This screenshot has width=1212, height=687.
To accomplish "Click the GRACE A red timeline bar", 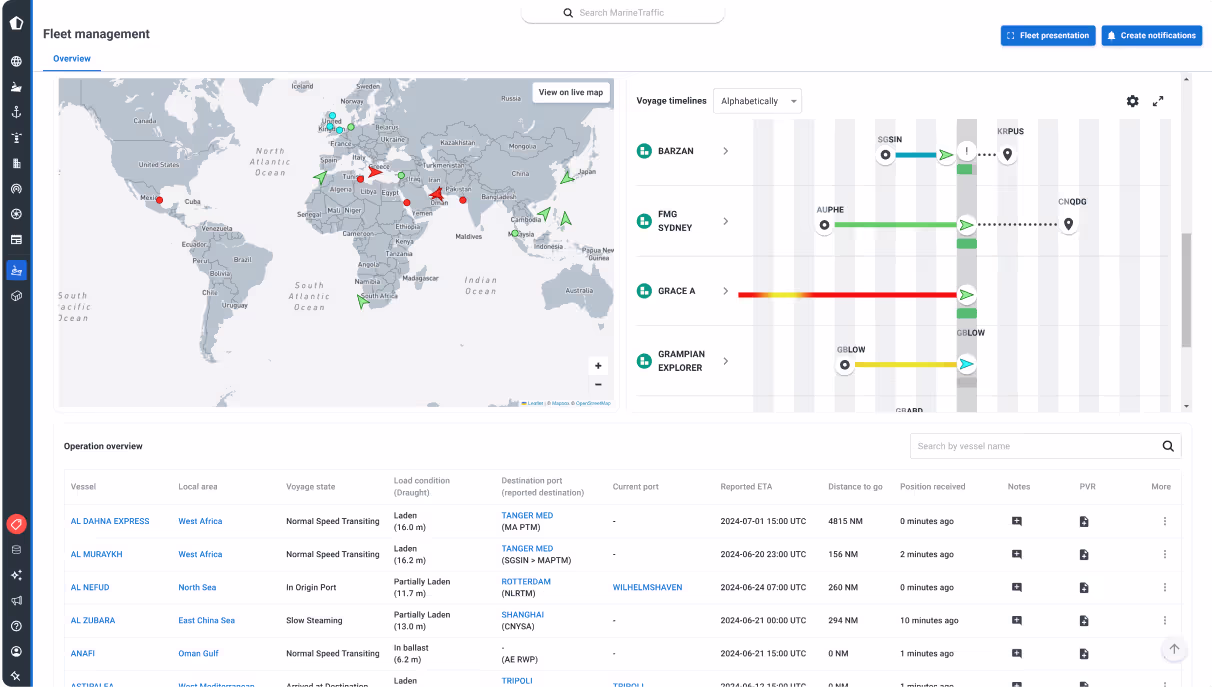I will [x=847, y=295].
